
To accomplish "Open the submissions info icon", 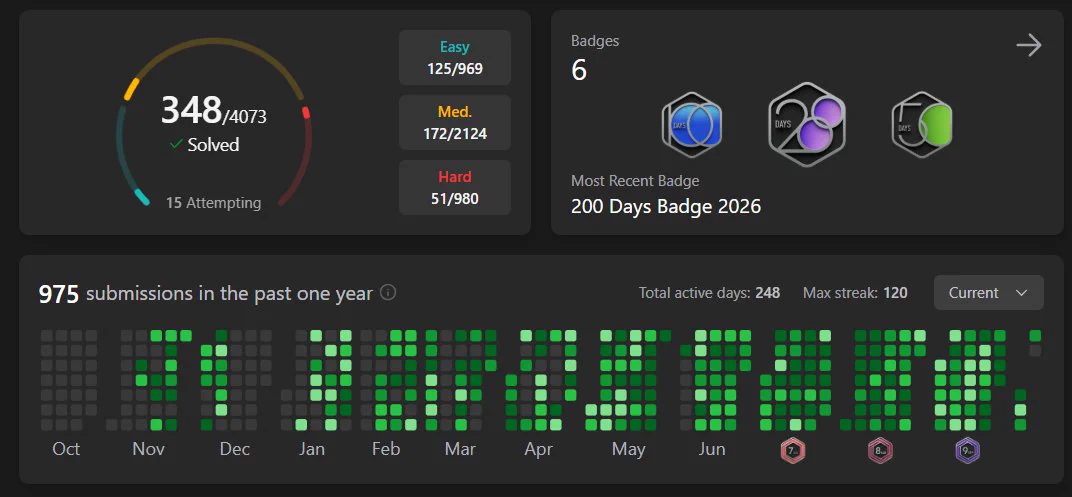I will 388,293.
